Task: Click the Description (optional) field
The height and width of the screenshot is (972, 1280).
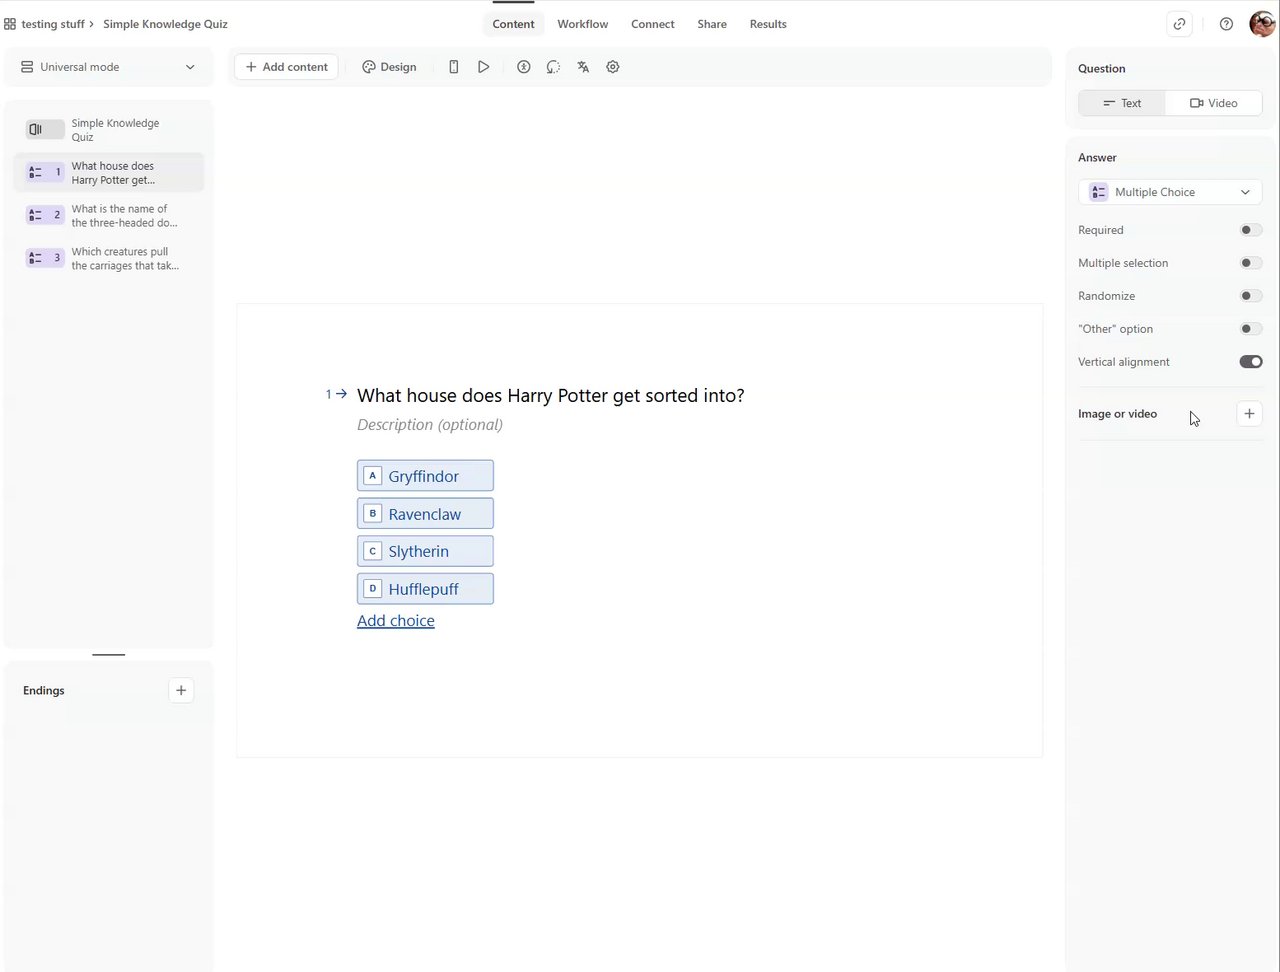Action: click(430, 425)
